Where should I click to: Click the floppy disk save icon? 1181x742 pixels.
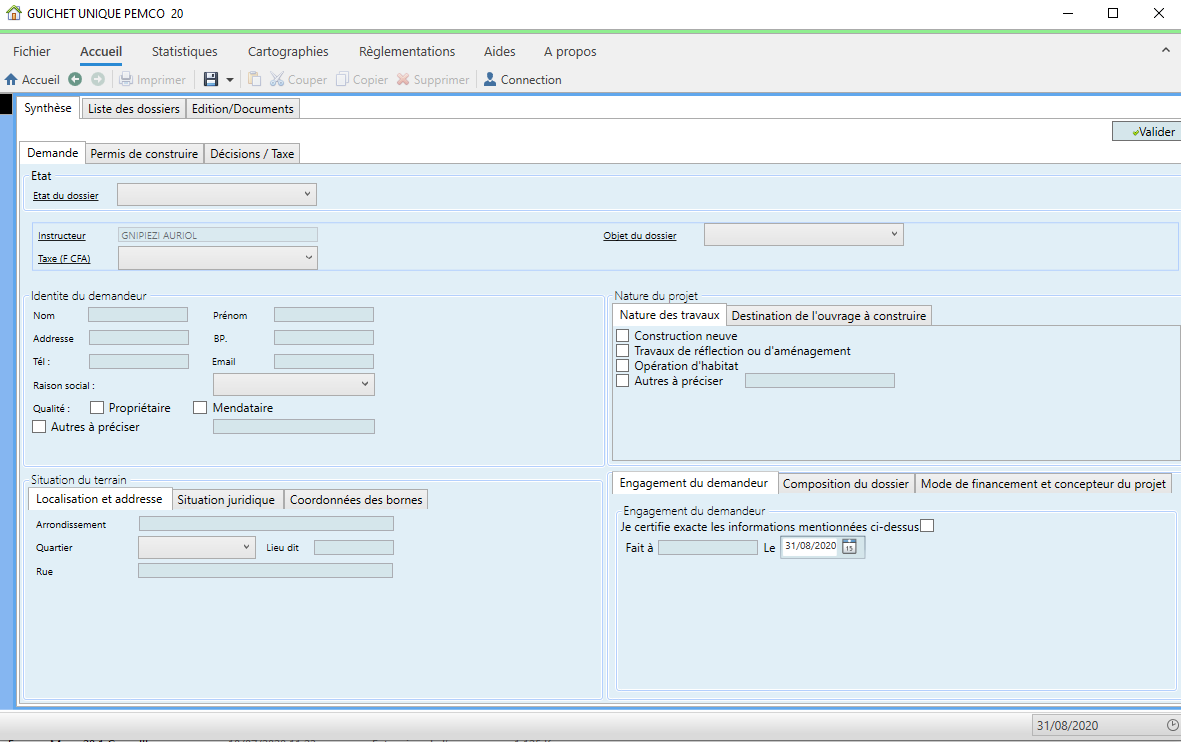pyautogui.click(x=211, y=79)
